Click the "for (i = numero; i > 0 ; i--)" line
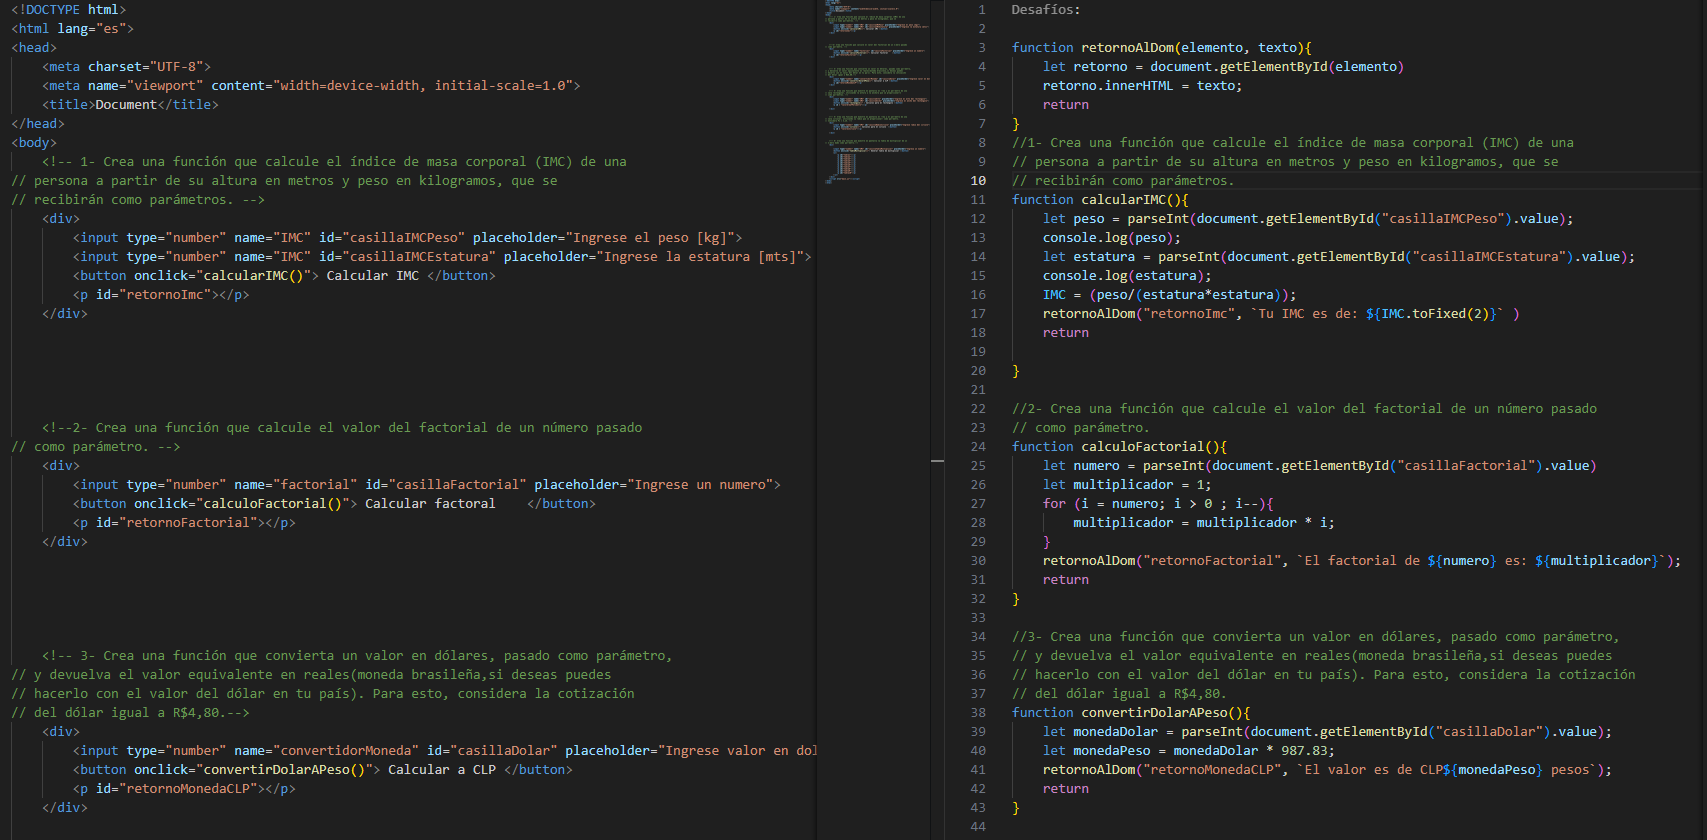1707x840 pixels. (1158, 504)
